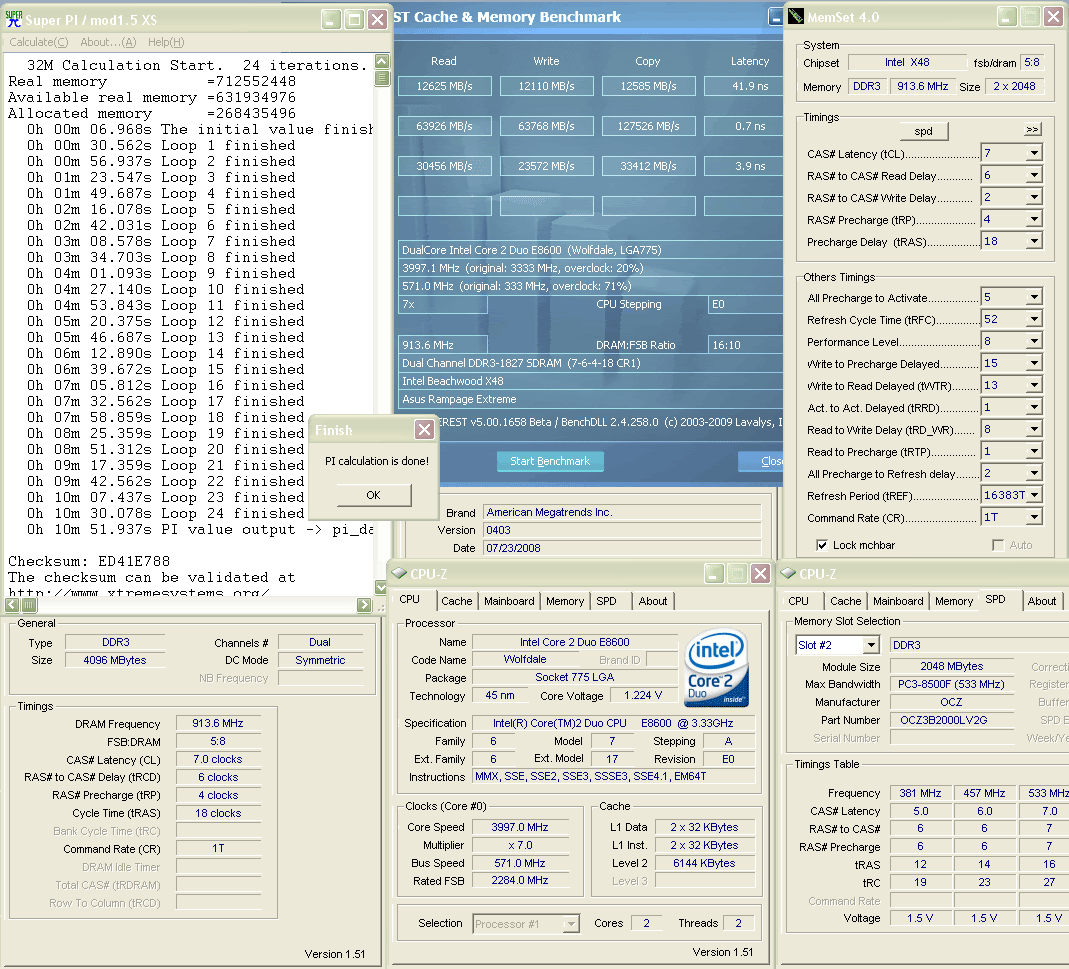Switch to Memory tab in middle CPU-Z

pyautogui.click(x=564, y=601)
